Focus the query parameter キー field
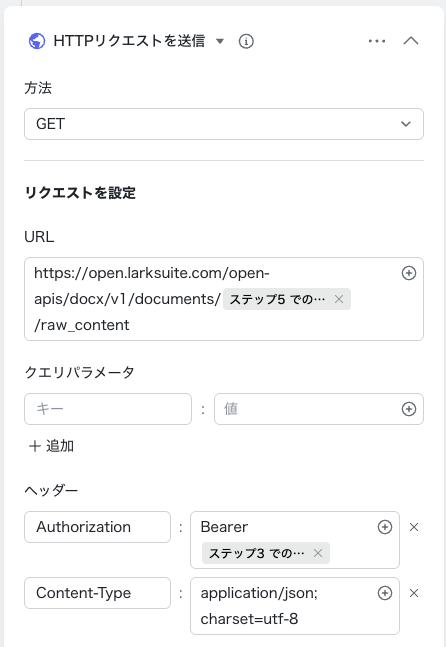 pyautogui.click(x=108, y=409)
